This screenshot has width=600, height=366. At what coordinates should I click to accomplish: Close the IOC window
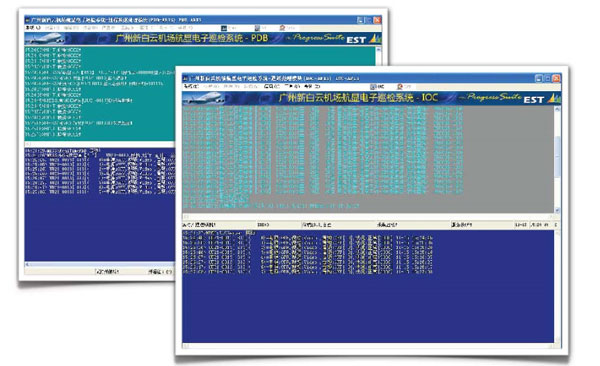556,78
